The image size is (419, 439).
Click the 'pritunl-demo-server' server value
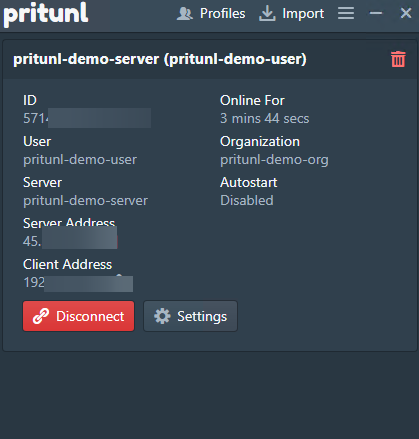click(x=85, y=201)
